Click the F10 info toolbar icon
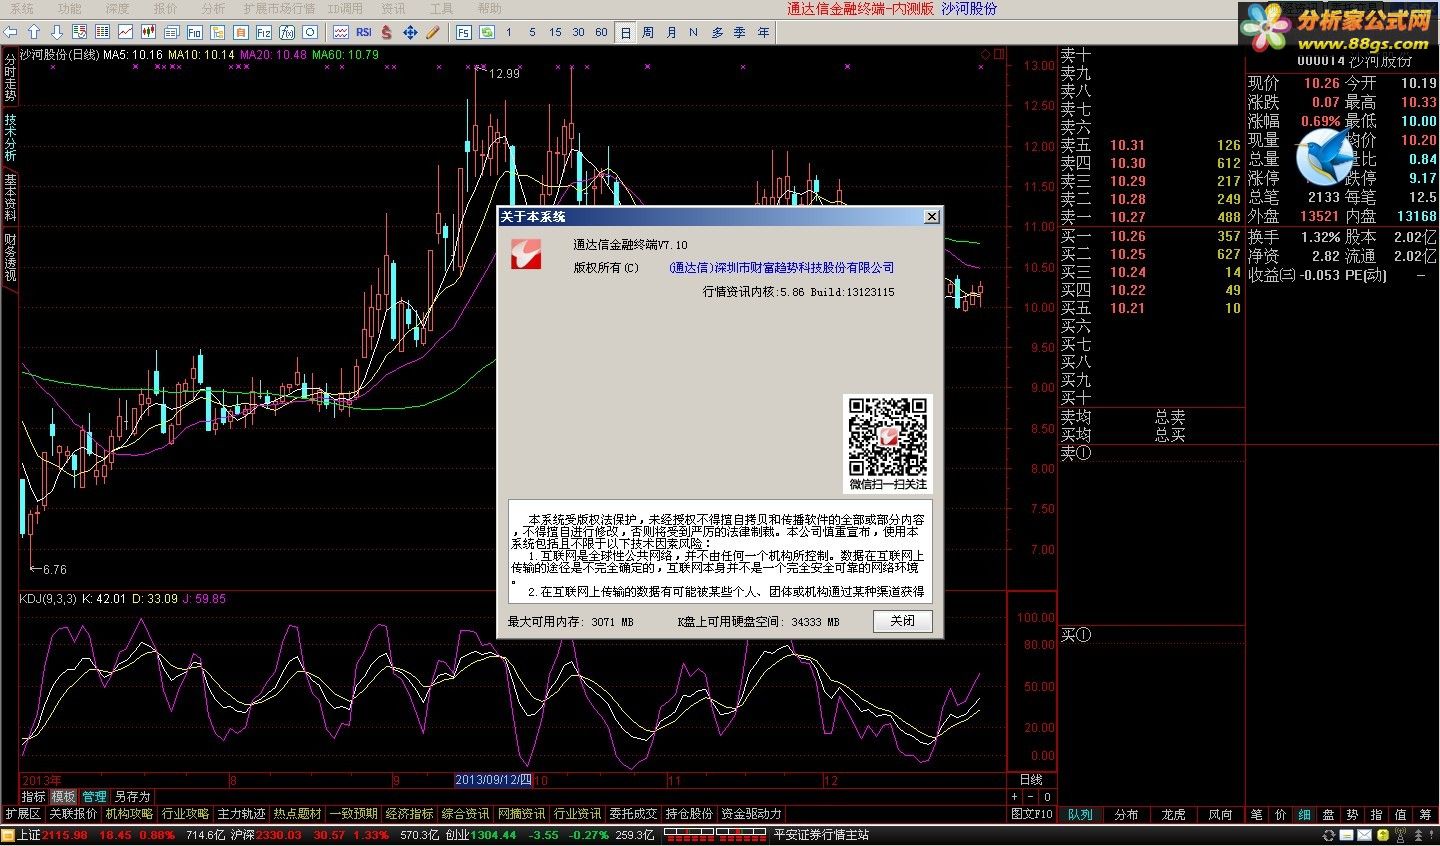1440x846 pixels. tap(194, 32)
